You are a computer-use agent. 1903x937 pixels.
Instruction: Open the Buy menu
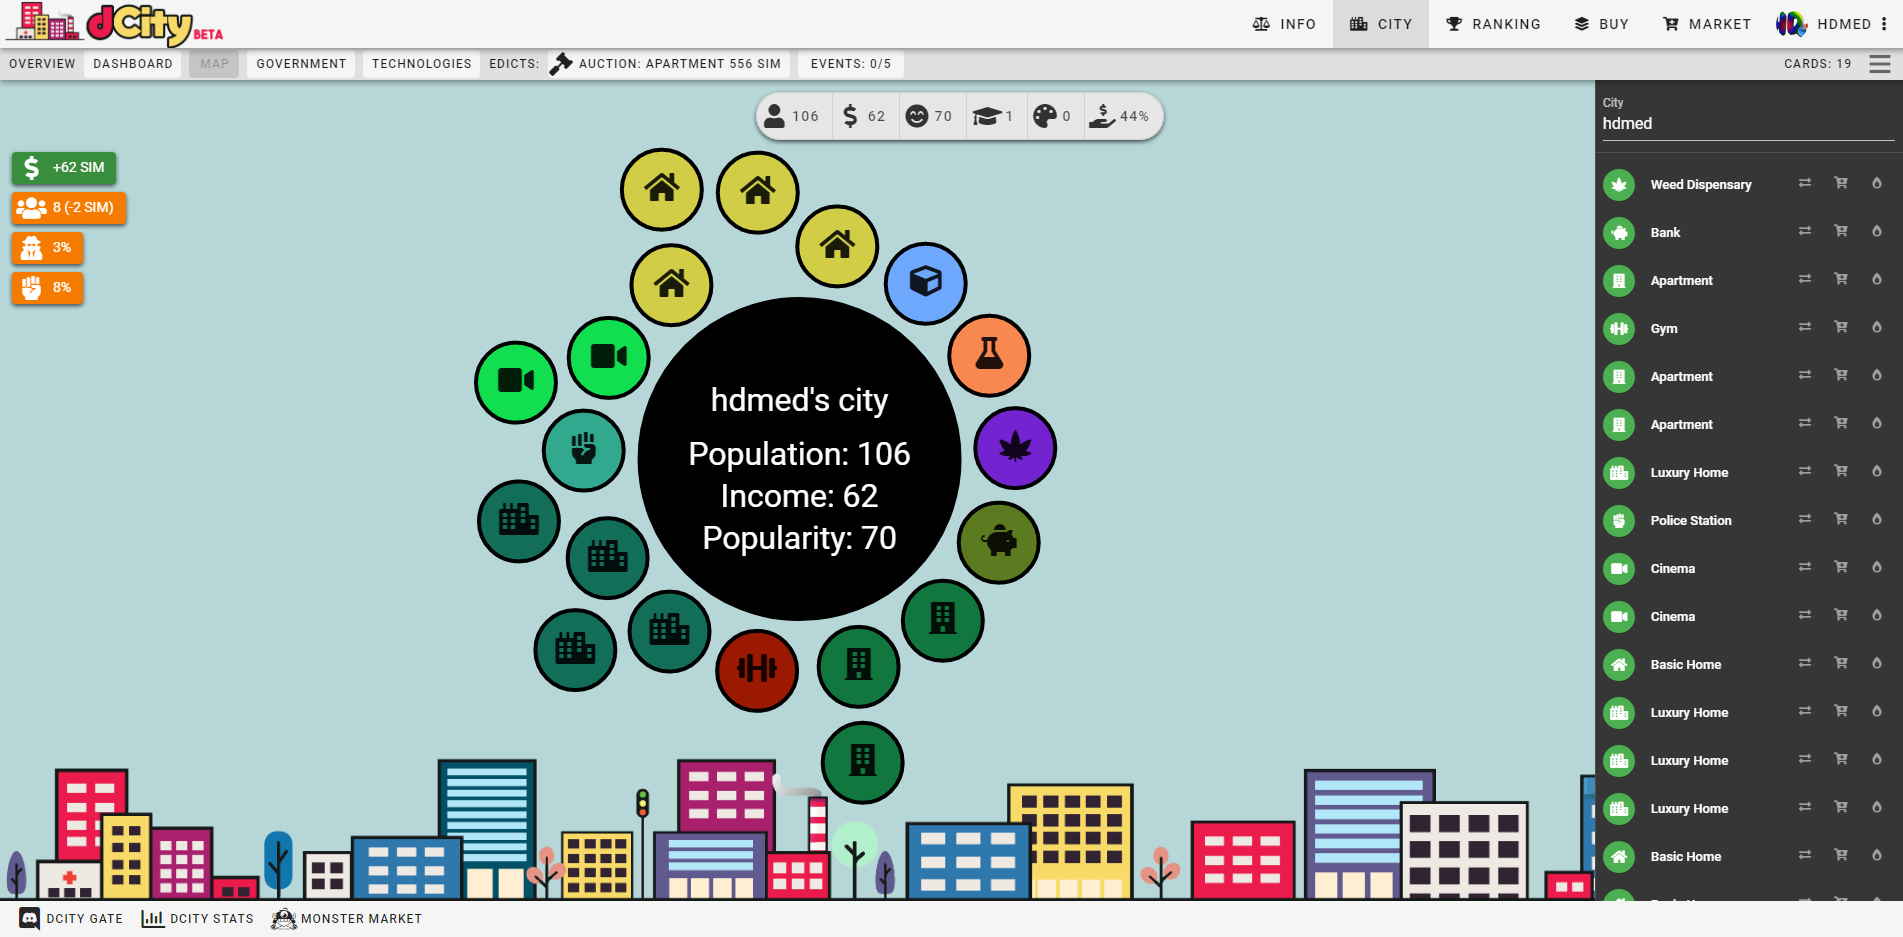[1601, 24]
